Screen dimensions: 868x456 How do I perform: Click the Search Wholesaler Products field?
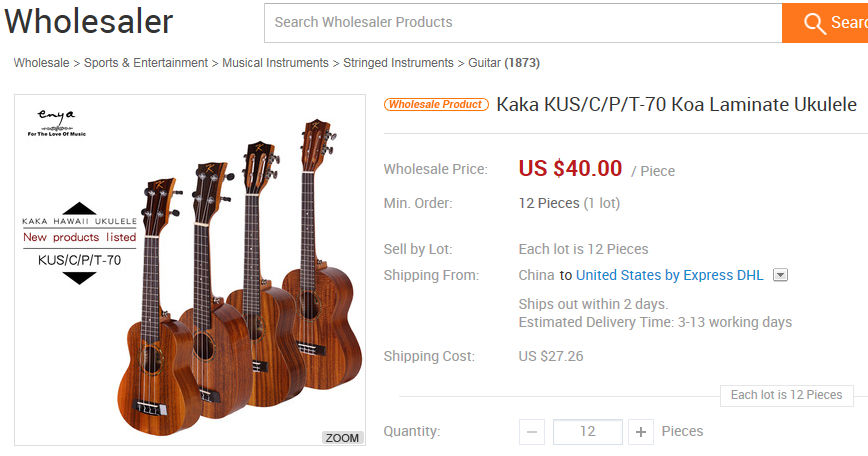click(522, 22)
